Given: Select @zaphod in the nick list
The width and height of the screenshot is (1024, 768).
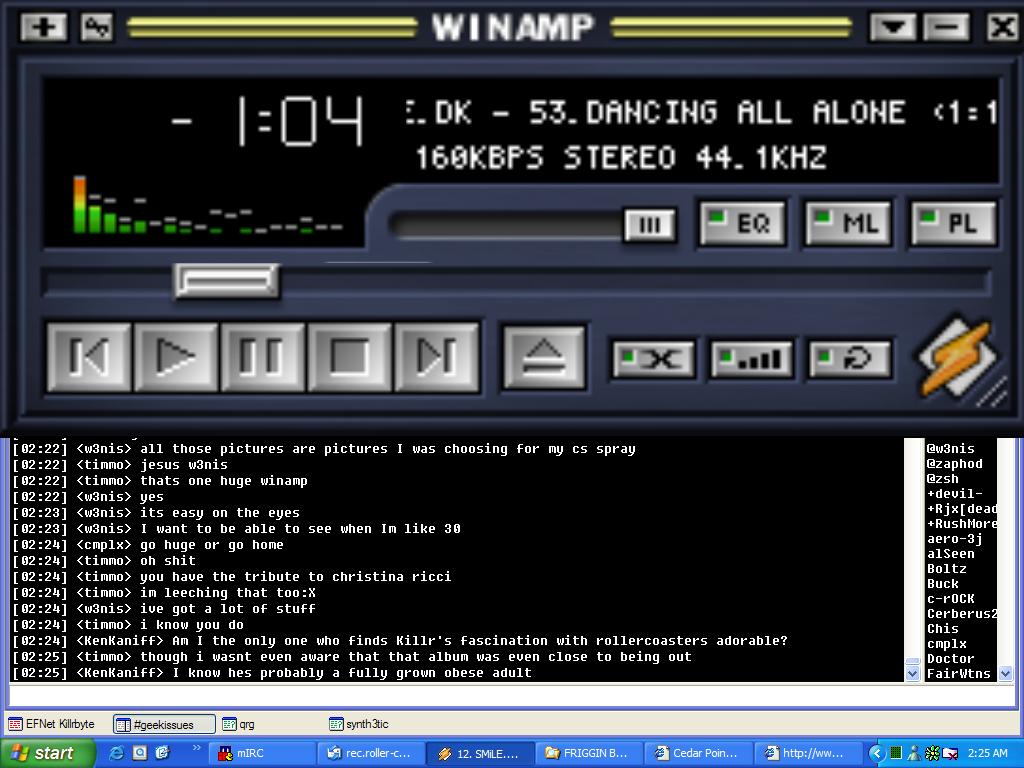Looking at the screenshot, I should [x=954, y=464].
